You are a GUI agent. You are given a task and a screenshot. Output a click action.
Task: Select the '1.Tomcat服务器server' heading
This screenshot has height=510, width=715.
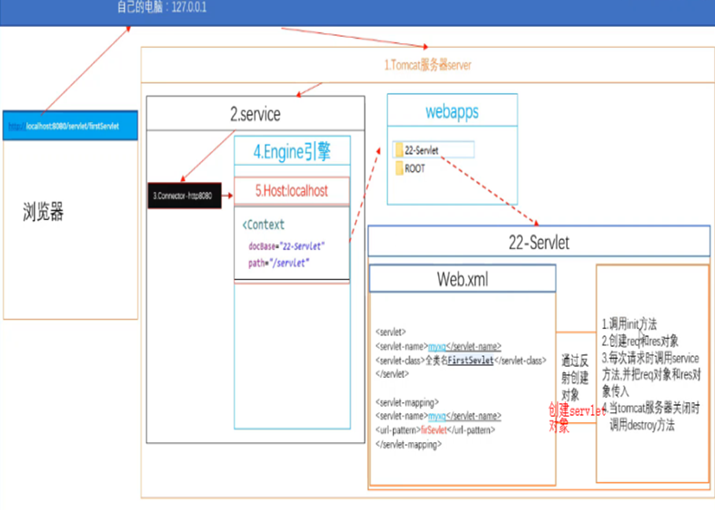(x=428, y=65)
